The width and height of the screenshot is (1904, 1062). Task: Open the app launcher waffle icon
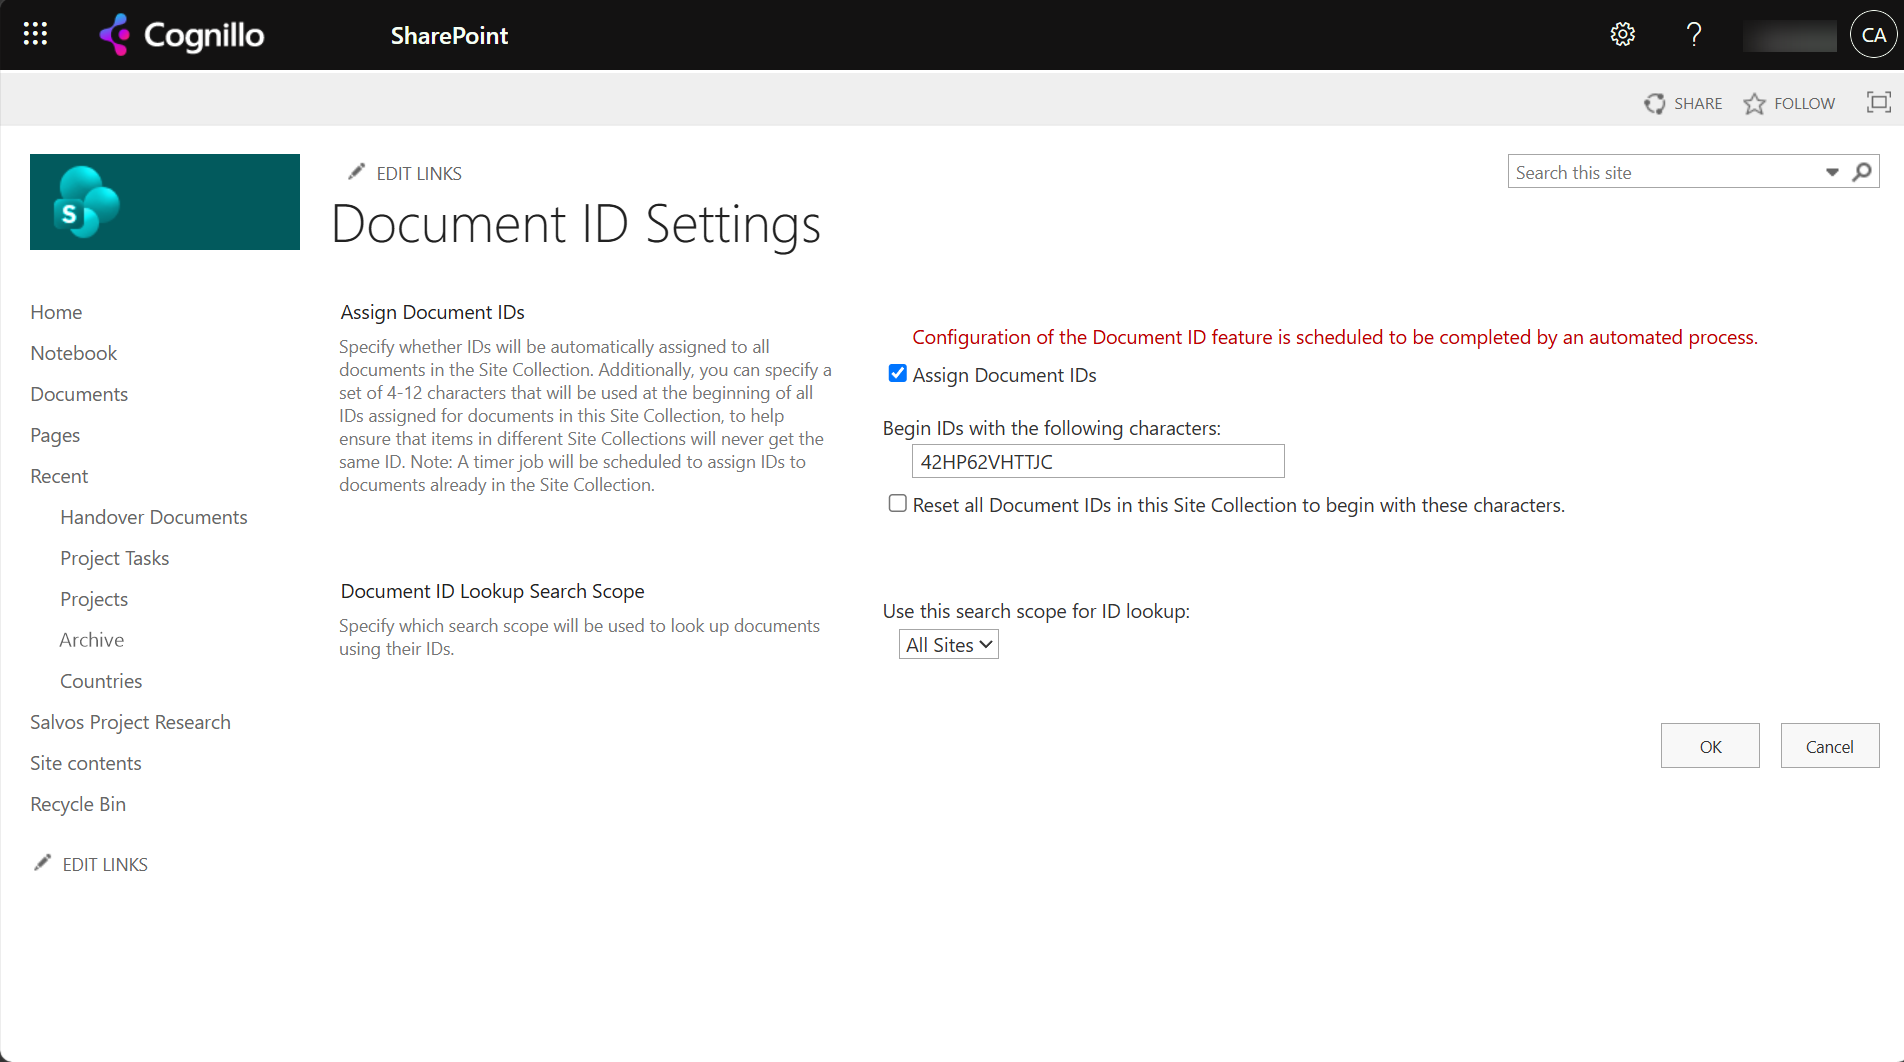[x=35, y=35]
